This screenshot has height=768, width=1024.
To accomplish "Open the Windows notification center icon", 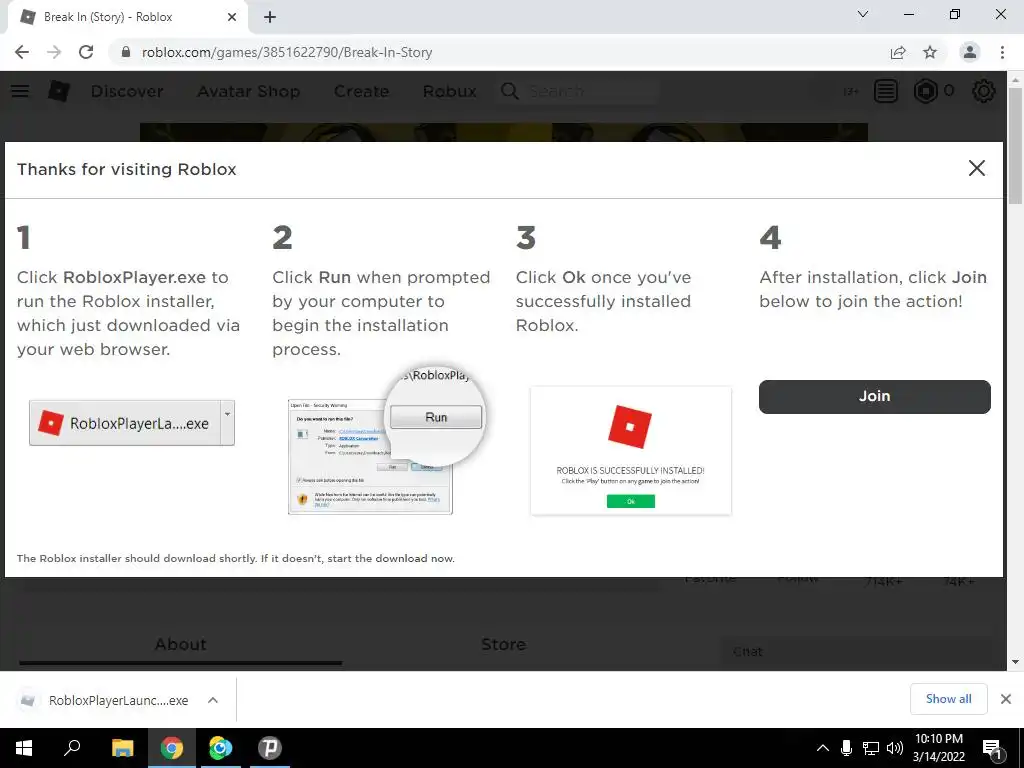I will 992,749.
